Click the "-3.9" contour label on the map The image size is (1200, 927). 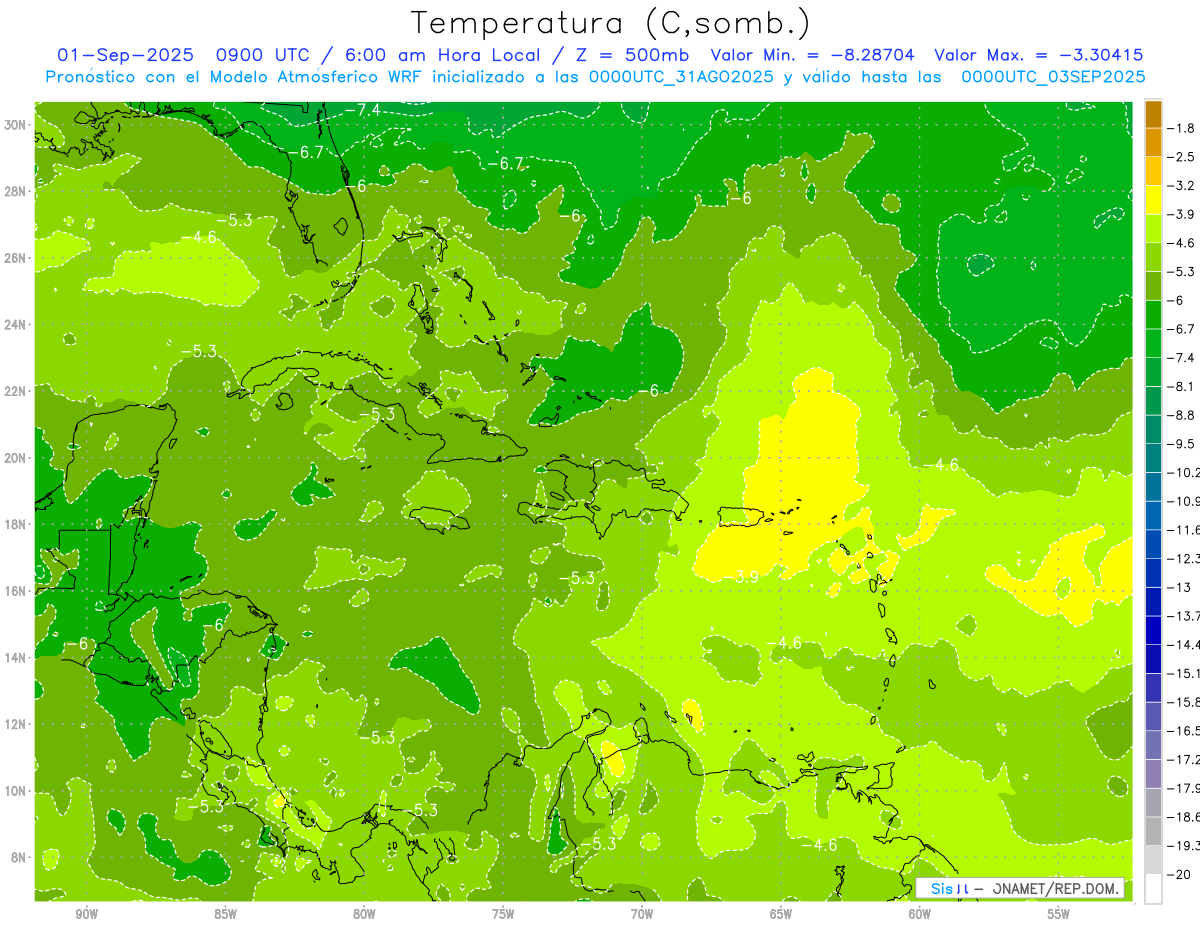tap(742, 577)
